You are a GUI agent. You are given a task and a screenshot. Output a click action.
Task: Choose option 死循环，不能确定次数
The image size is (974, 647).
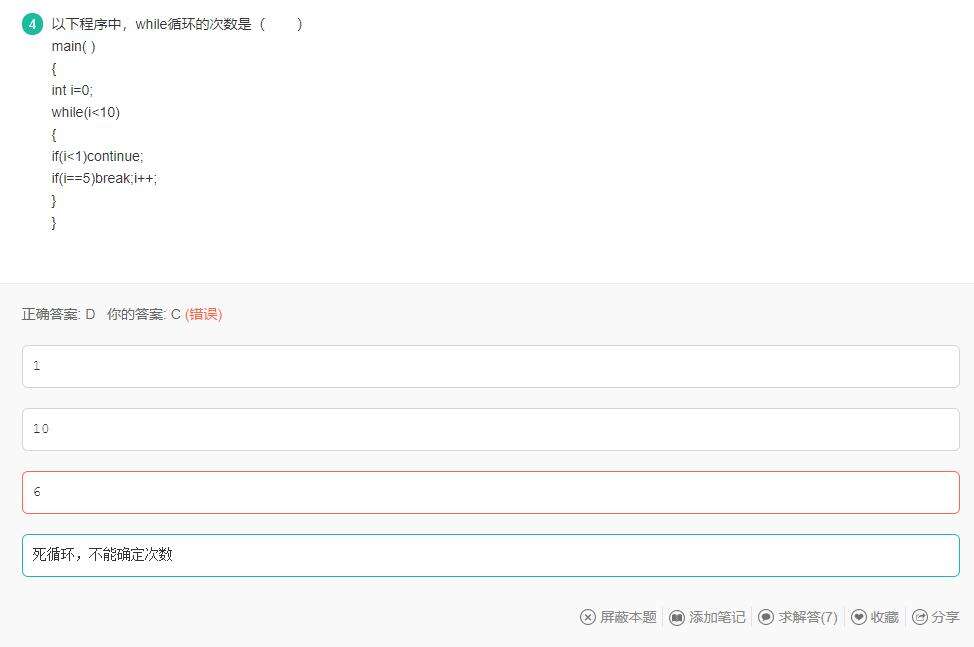pyautogui.click(x=490, y=555)
